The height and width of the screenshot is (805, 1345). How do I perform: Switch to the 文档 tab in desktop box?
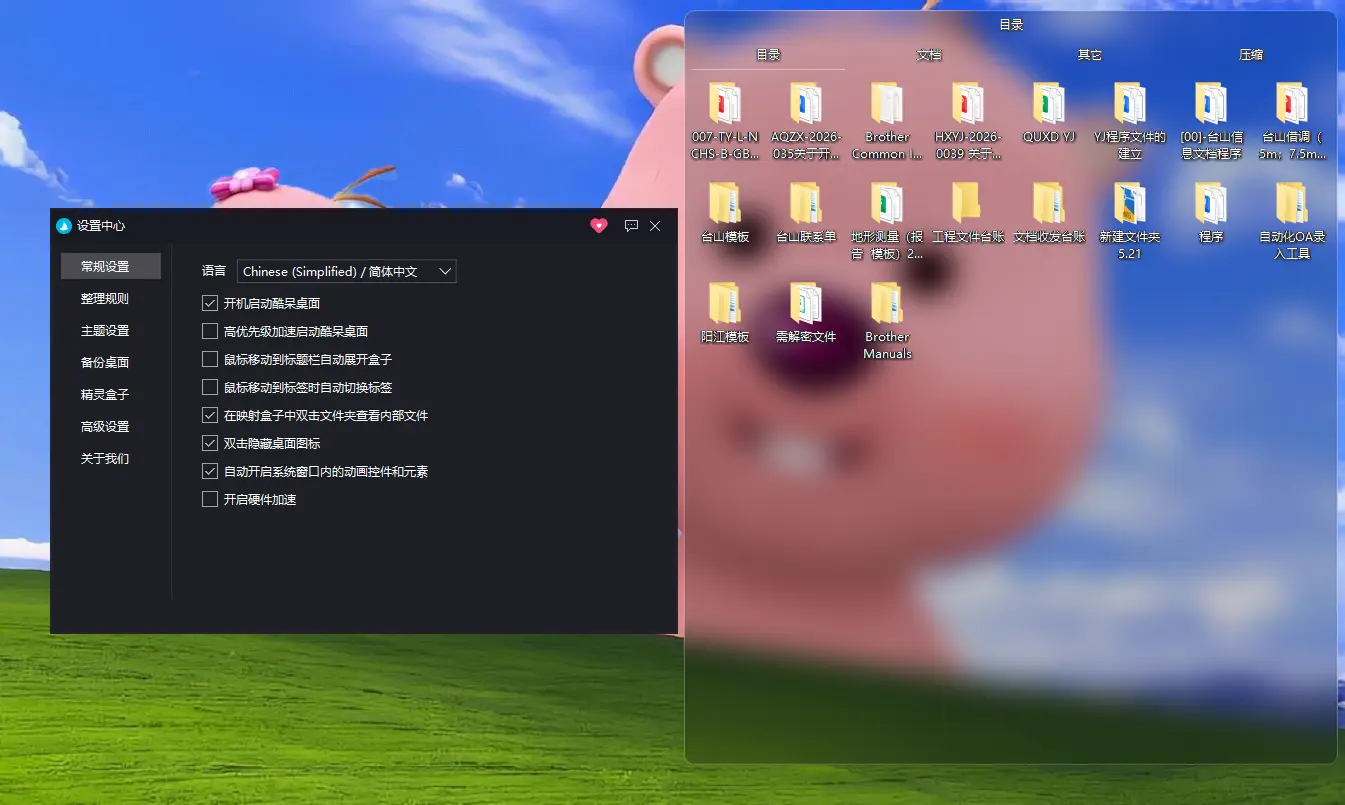929,55
